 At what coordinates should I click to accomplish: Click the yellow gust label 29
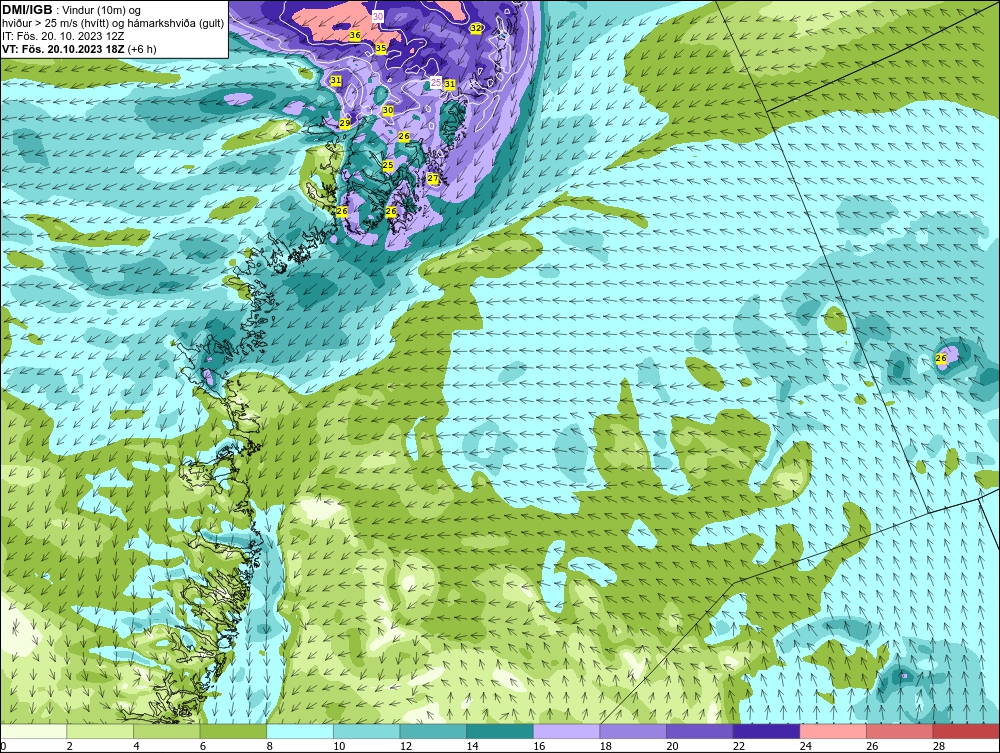[344, 123]
